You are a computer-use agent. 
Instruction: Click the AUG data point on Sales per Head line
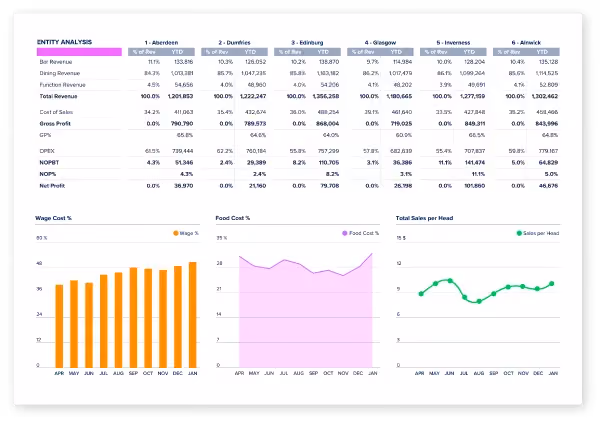click(x=479, y=301)
